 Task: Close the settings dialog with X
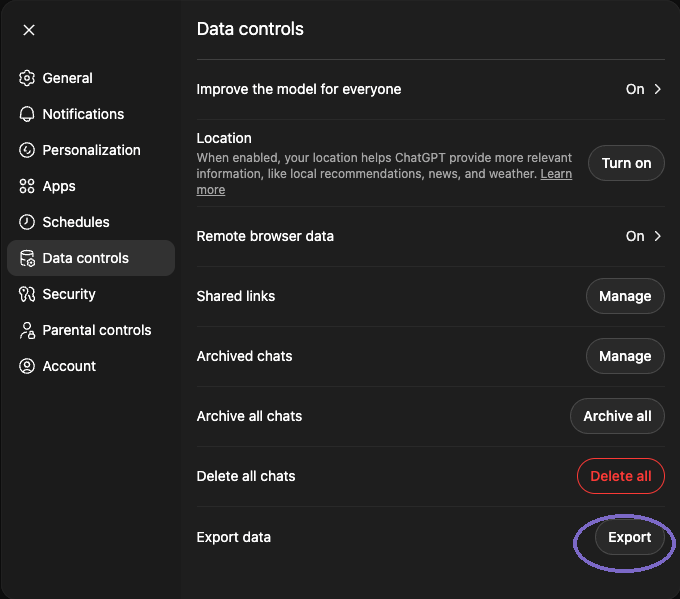point(29,30)
